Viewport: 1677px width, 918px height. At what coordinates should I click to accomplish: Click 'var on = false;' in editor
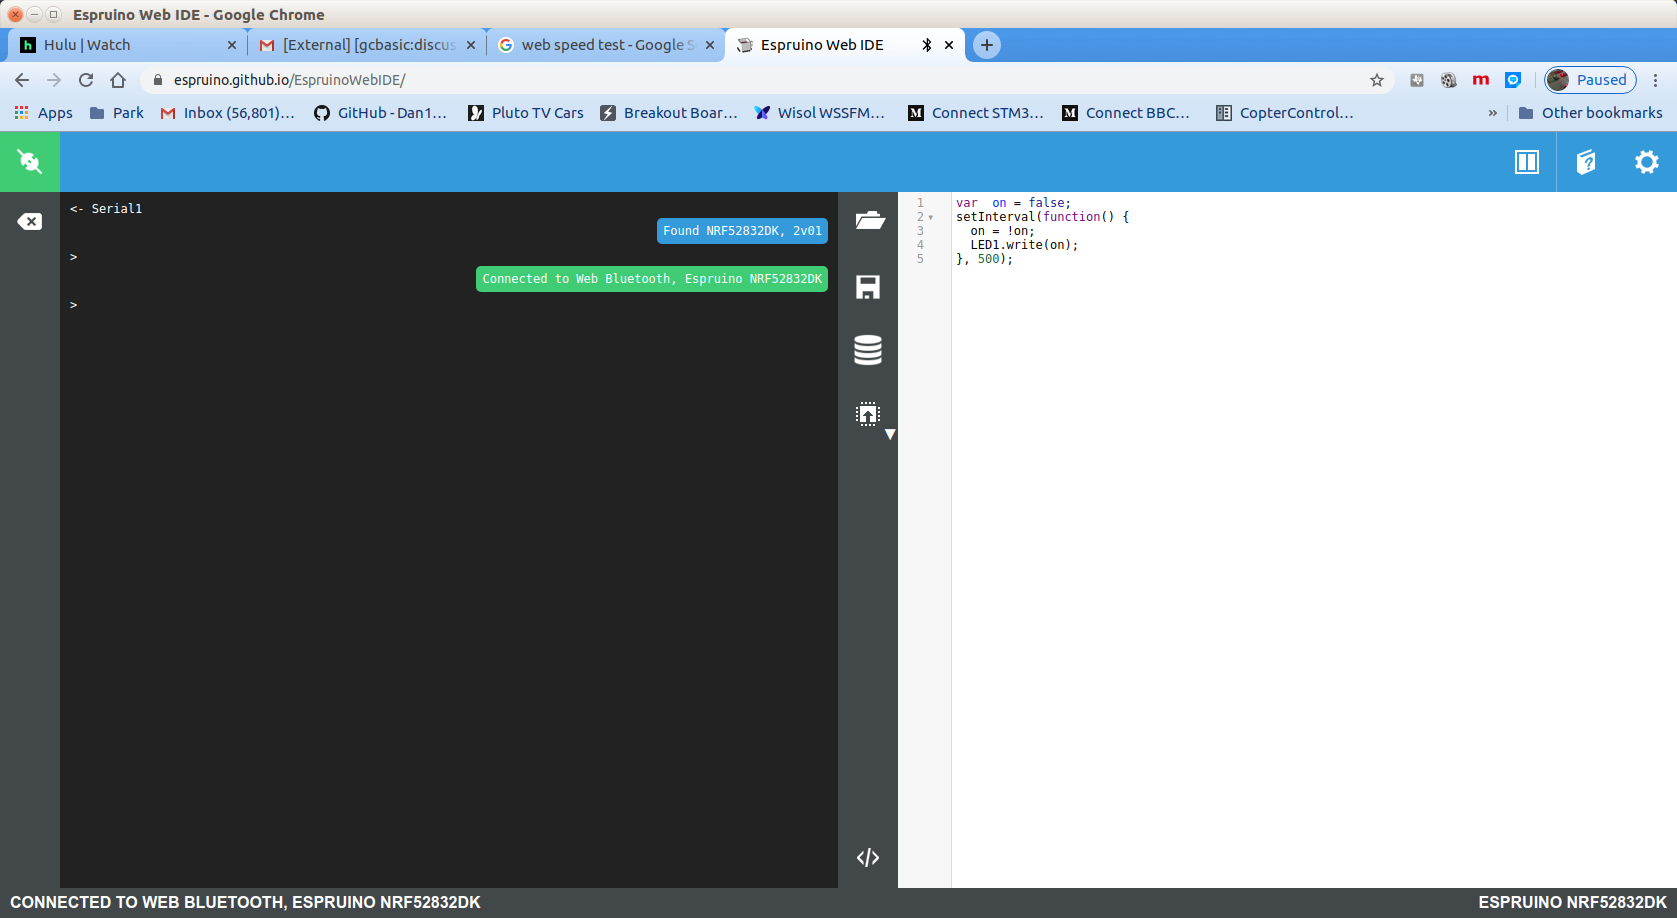pos(1013,203)
